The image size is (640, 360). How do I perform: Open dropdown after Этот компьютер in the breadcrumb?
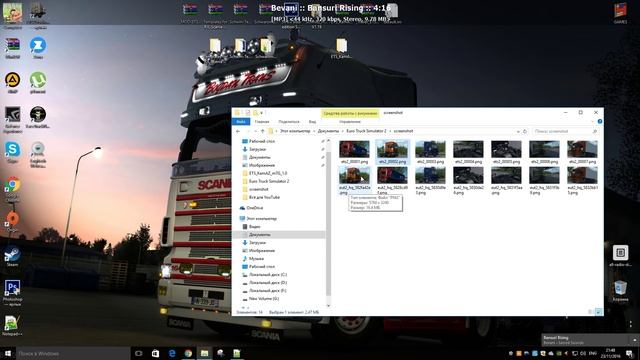(x=314, y=131)
